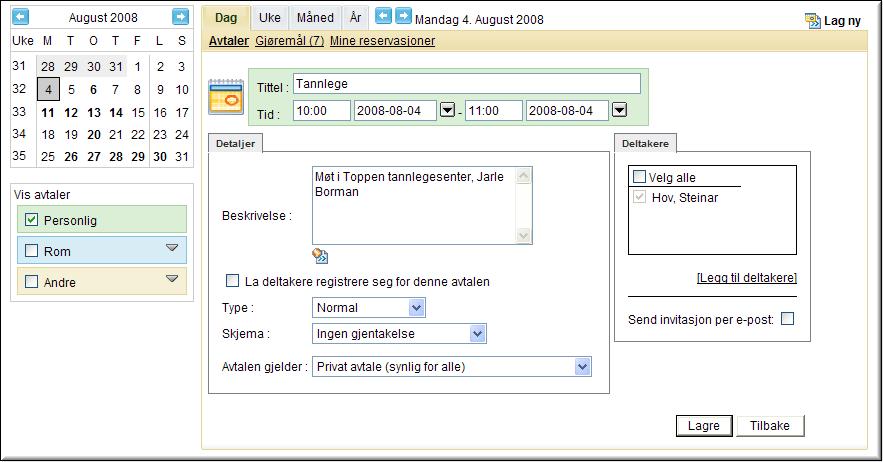
Task: Switch to the Måned tab
Action: tap(315, 18)
